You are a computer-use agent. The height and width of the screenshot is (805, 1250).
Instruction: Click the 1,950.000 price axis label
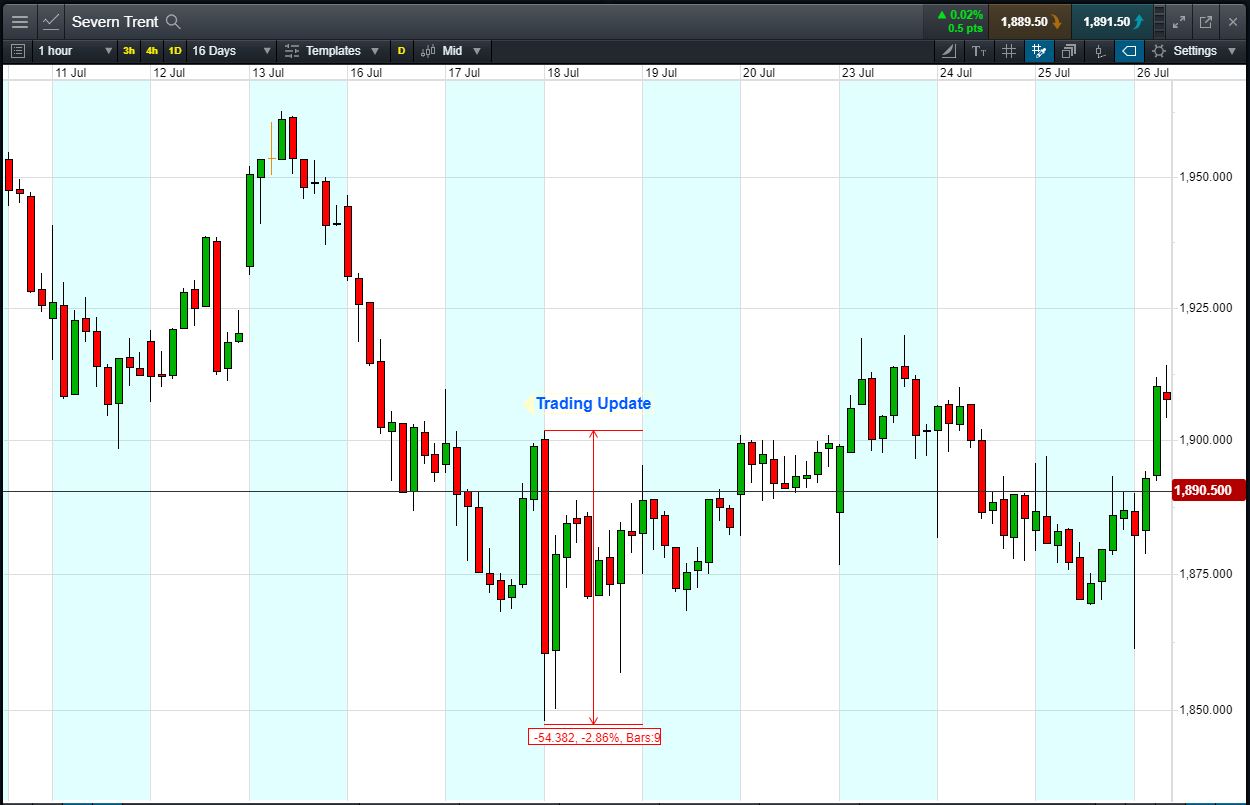1206,177
